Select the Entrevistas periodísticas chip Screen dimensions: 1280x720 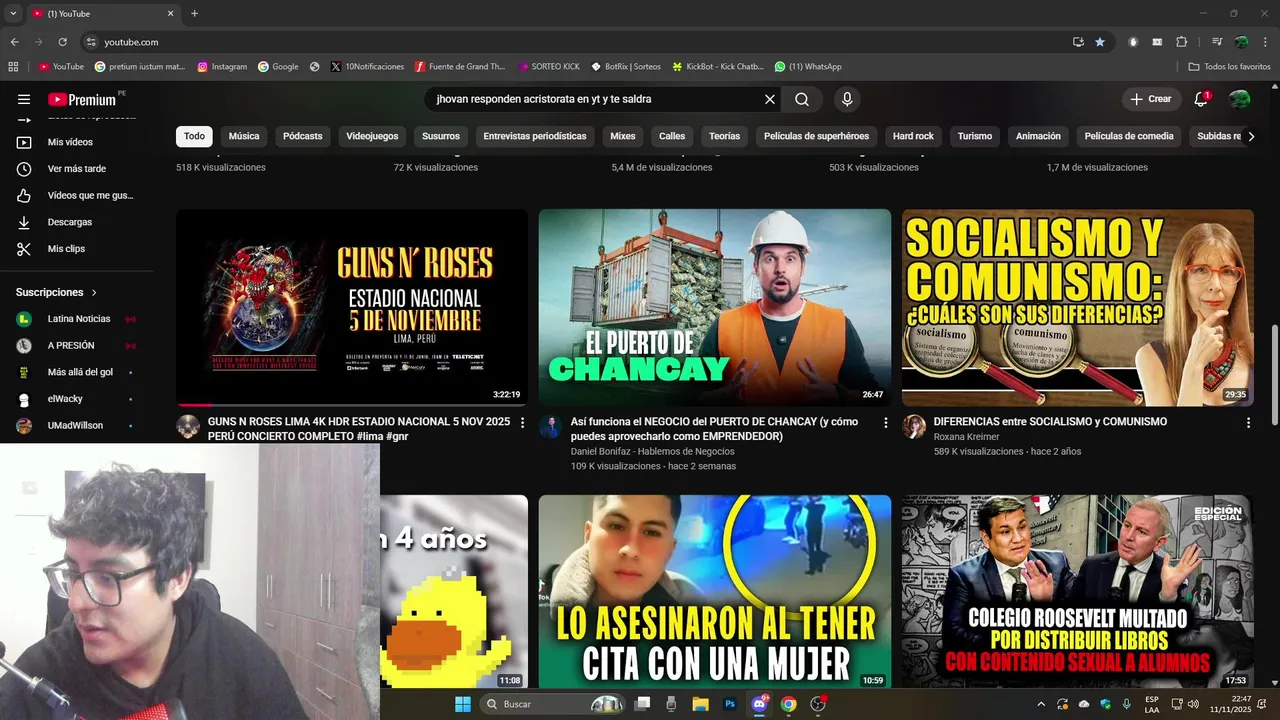pyautogui.click(x=535, y=136)
